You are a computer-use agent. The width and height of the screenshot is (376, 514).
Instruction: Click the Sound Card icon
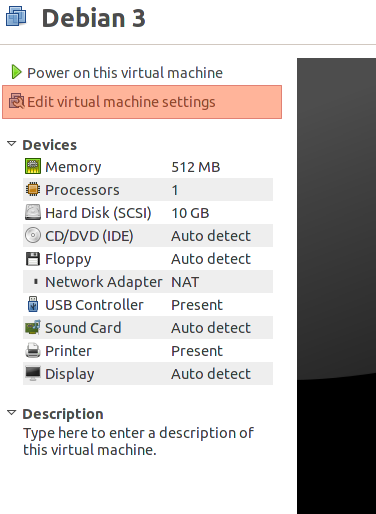point(33,327)
